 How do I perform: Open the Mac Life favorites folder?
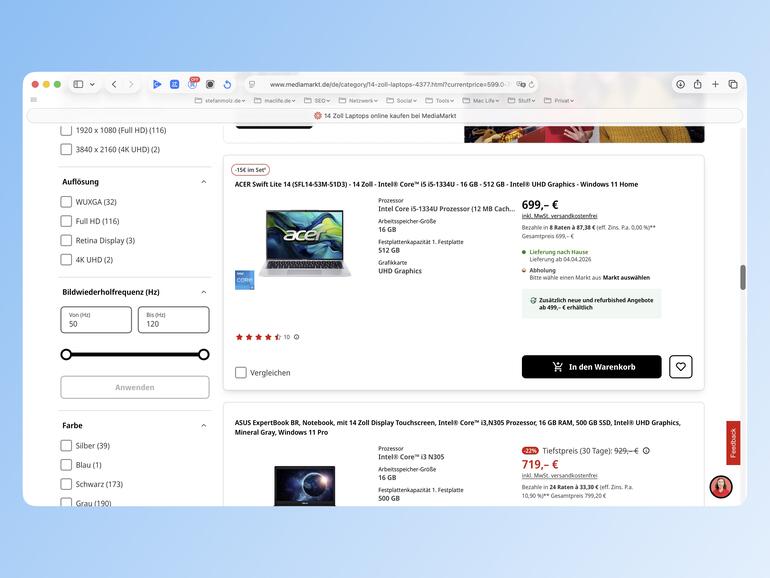click(480, 100)
